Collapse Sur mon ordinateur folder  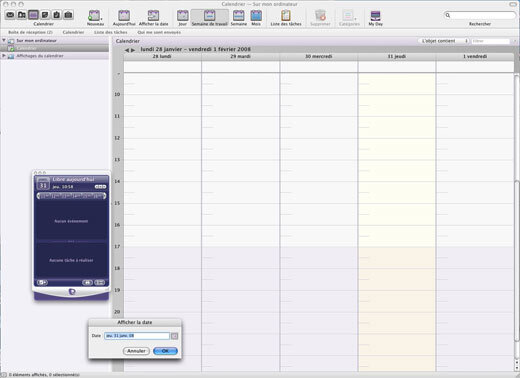pos(4,40)
